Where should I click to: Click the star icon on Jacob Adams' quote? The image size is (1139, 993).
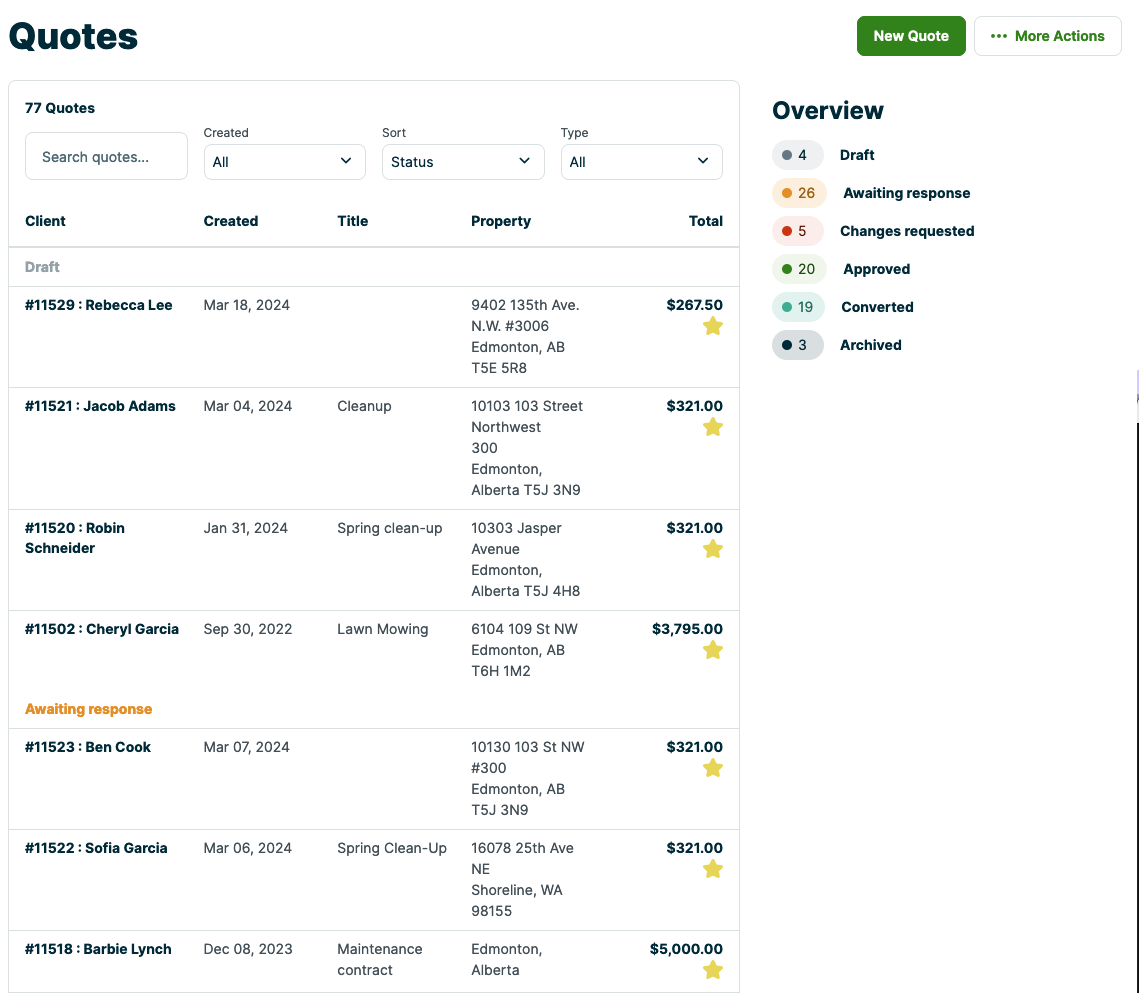click(x=712, y=427)
